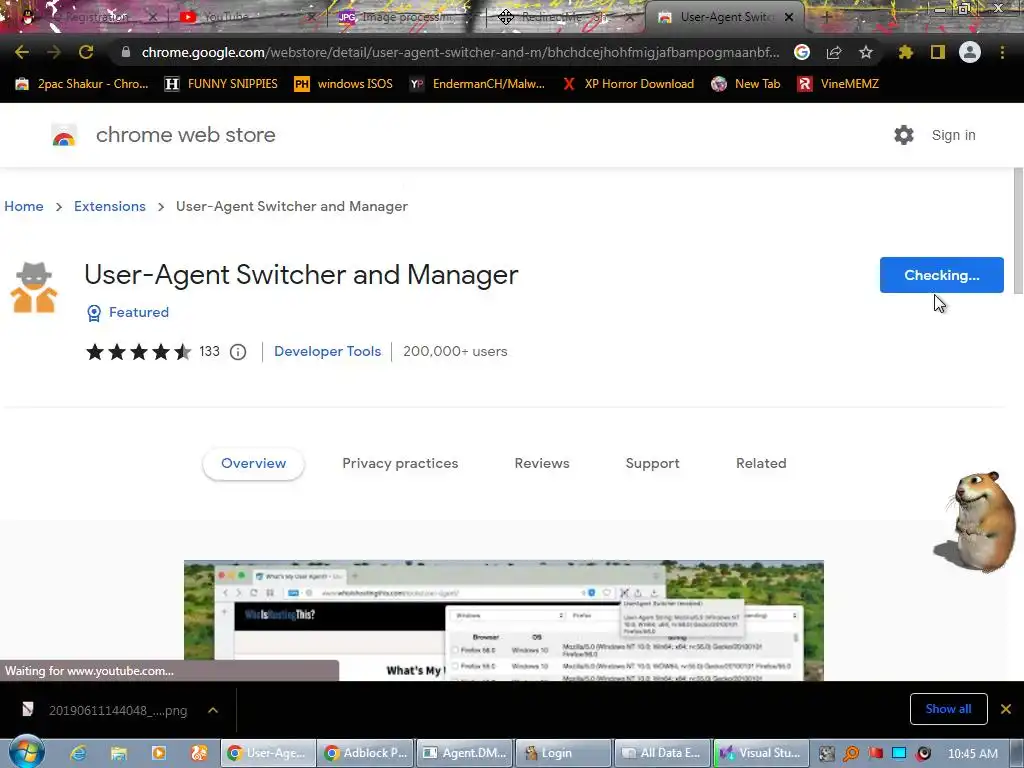
Task: Open the Reviews tab
Action: pos(542,464)
